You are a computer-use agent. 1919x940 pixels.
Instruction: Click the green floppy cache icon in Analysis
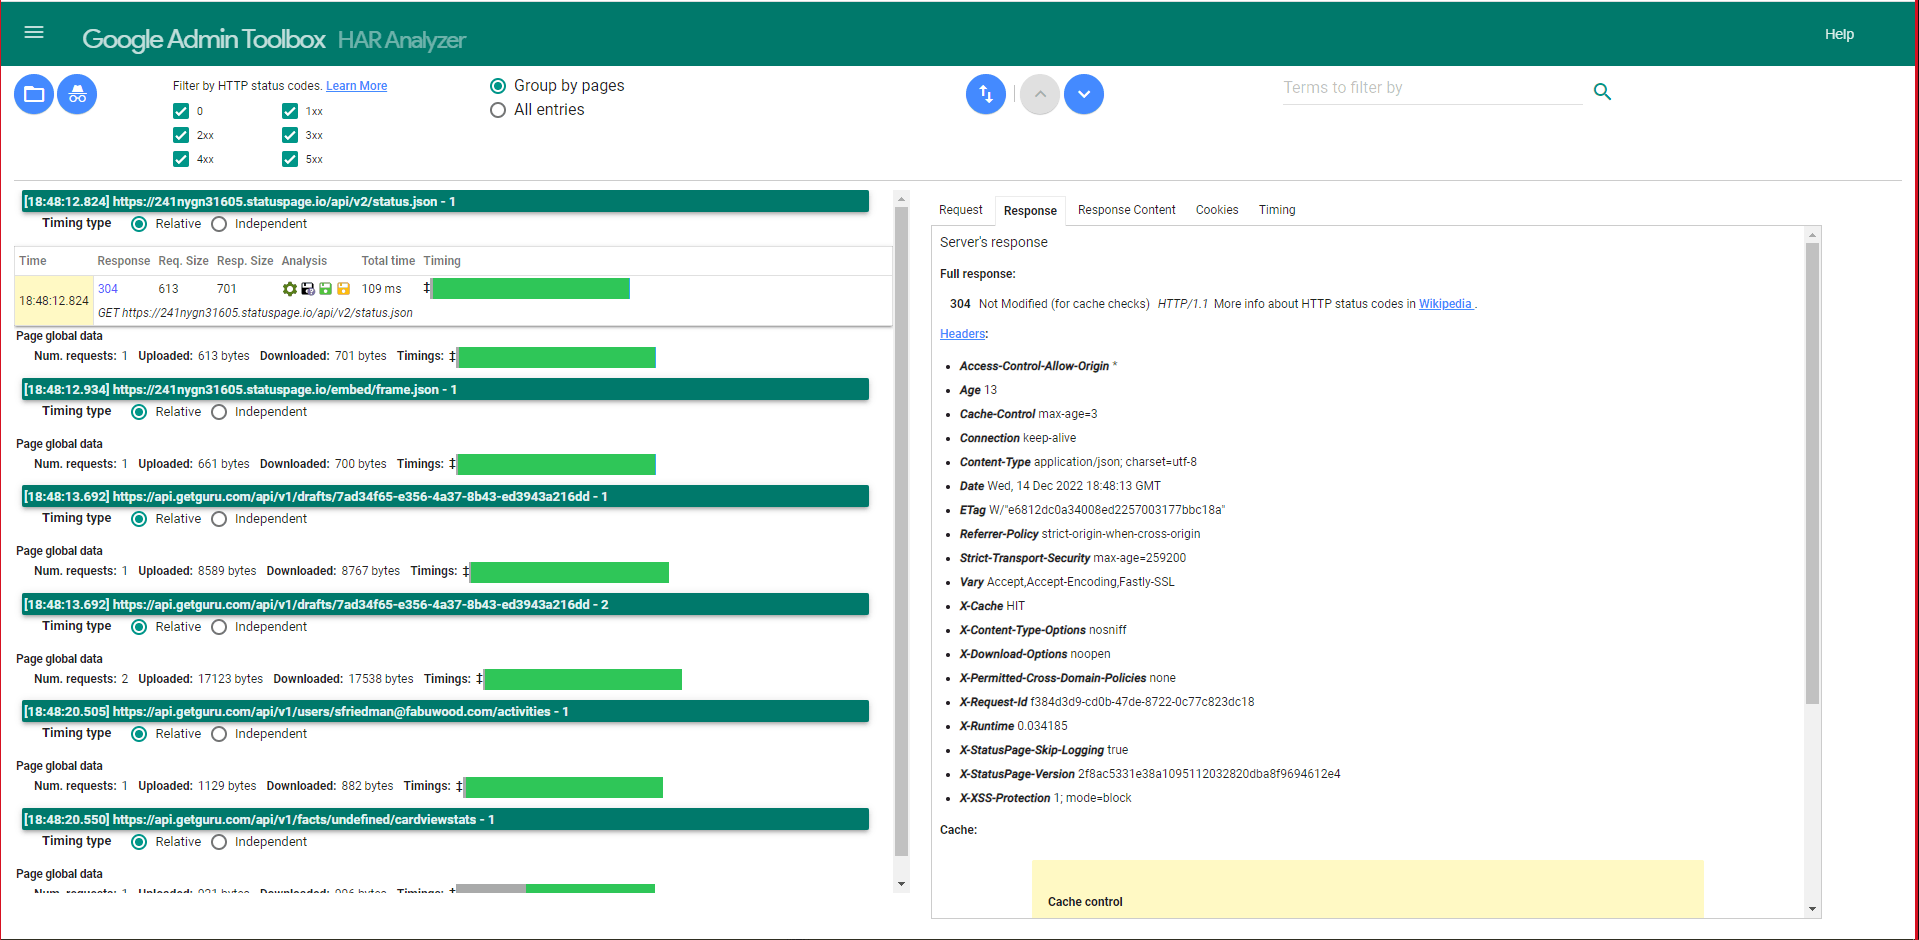coord(325,288)
